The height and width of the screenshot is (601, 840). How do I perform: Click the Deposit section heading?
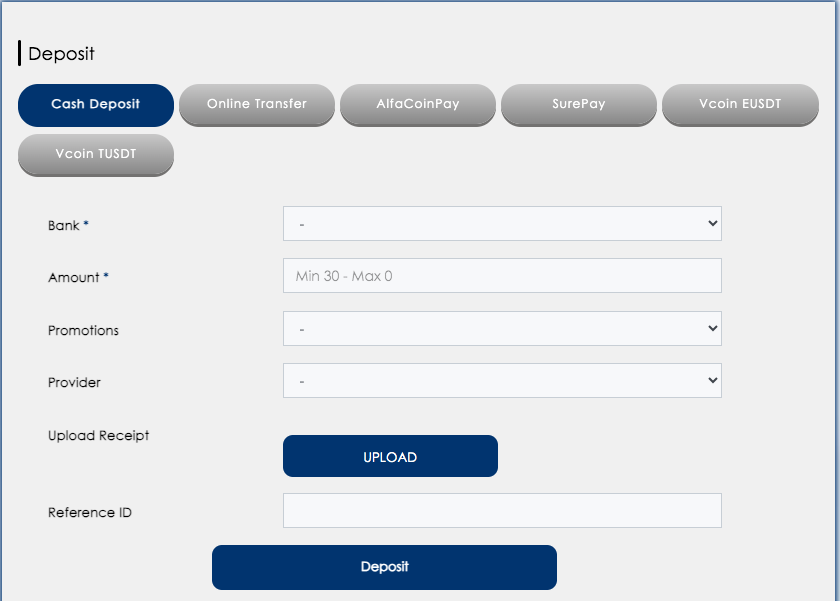point(61,54)
